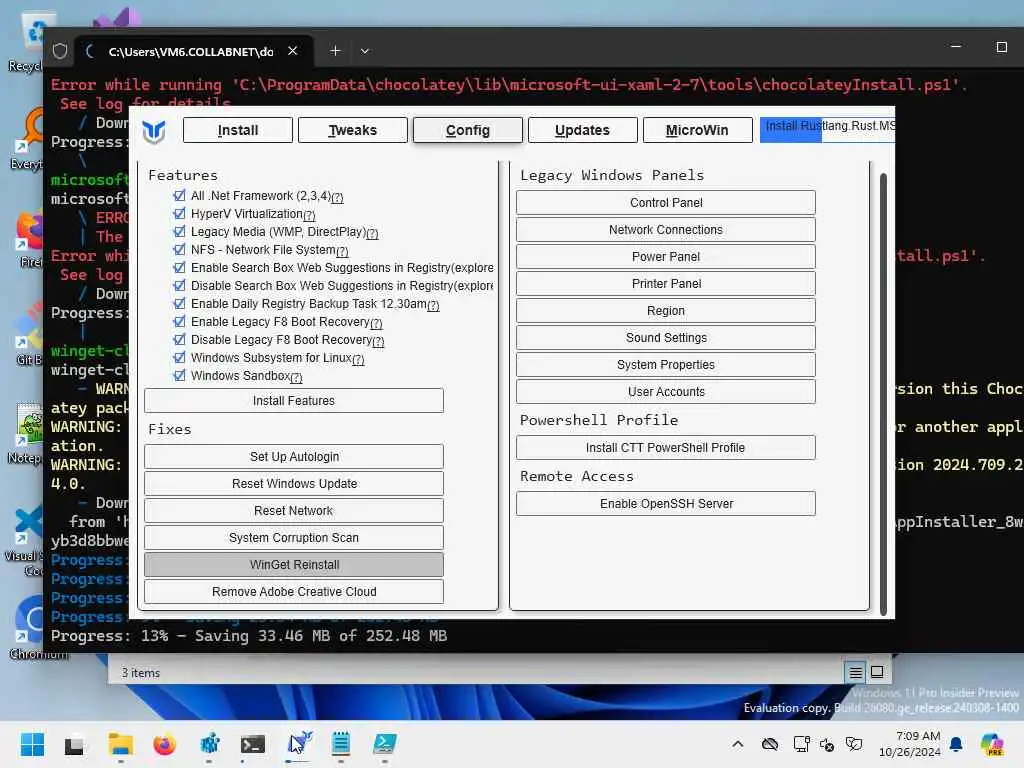Toggle Disable Search Box Web Suggestions

click(x=180, y=285)
